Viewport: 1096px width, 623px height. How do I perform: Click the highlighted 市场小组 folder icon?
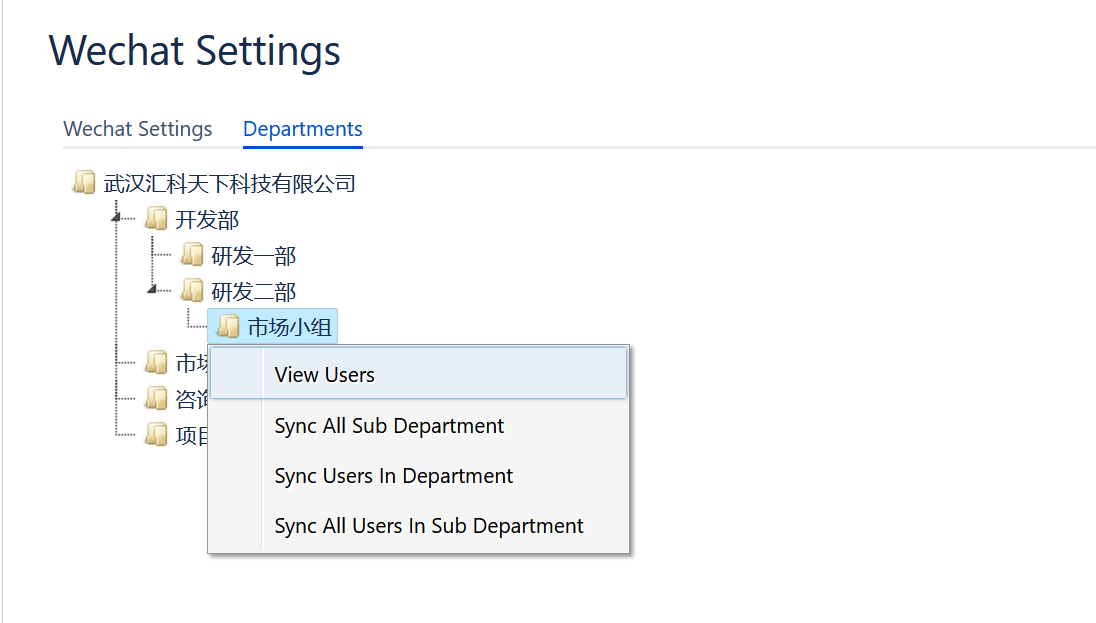[x=228, y=327]
